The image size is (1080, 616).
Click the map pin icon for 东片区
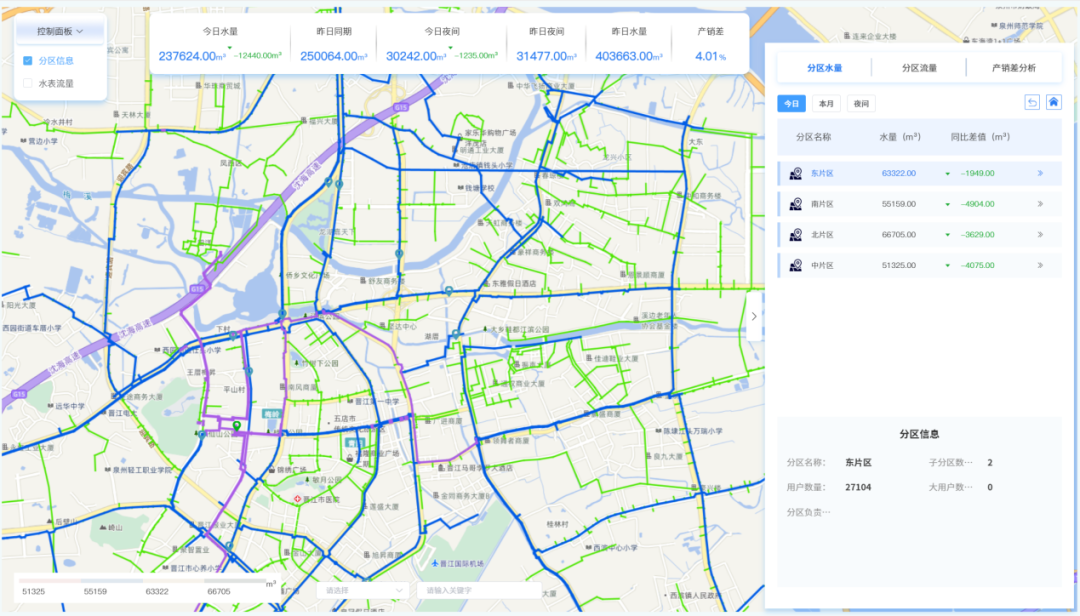pyautogui.click(x=796, y=173)
